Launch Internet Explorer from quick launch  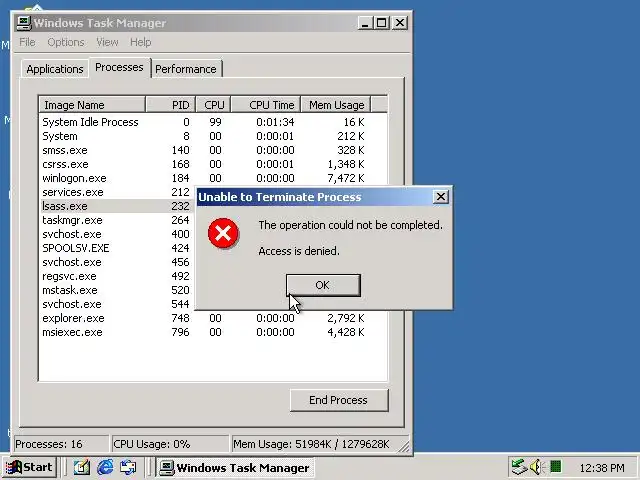pyautogui.click(x=105, y=467)
